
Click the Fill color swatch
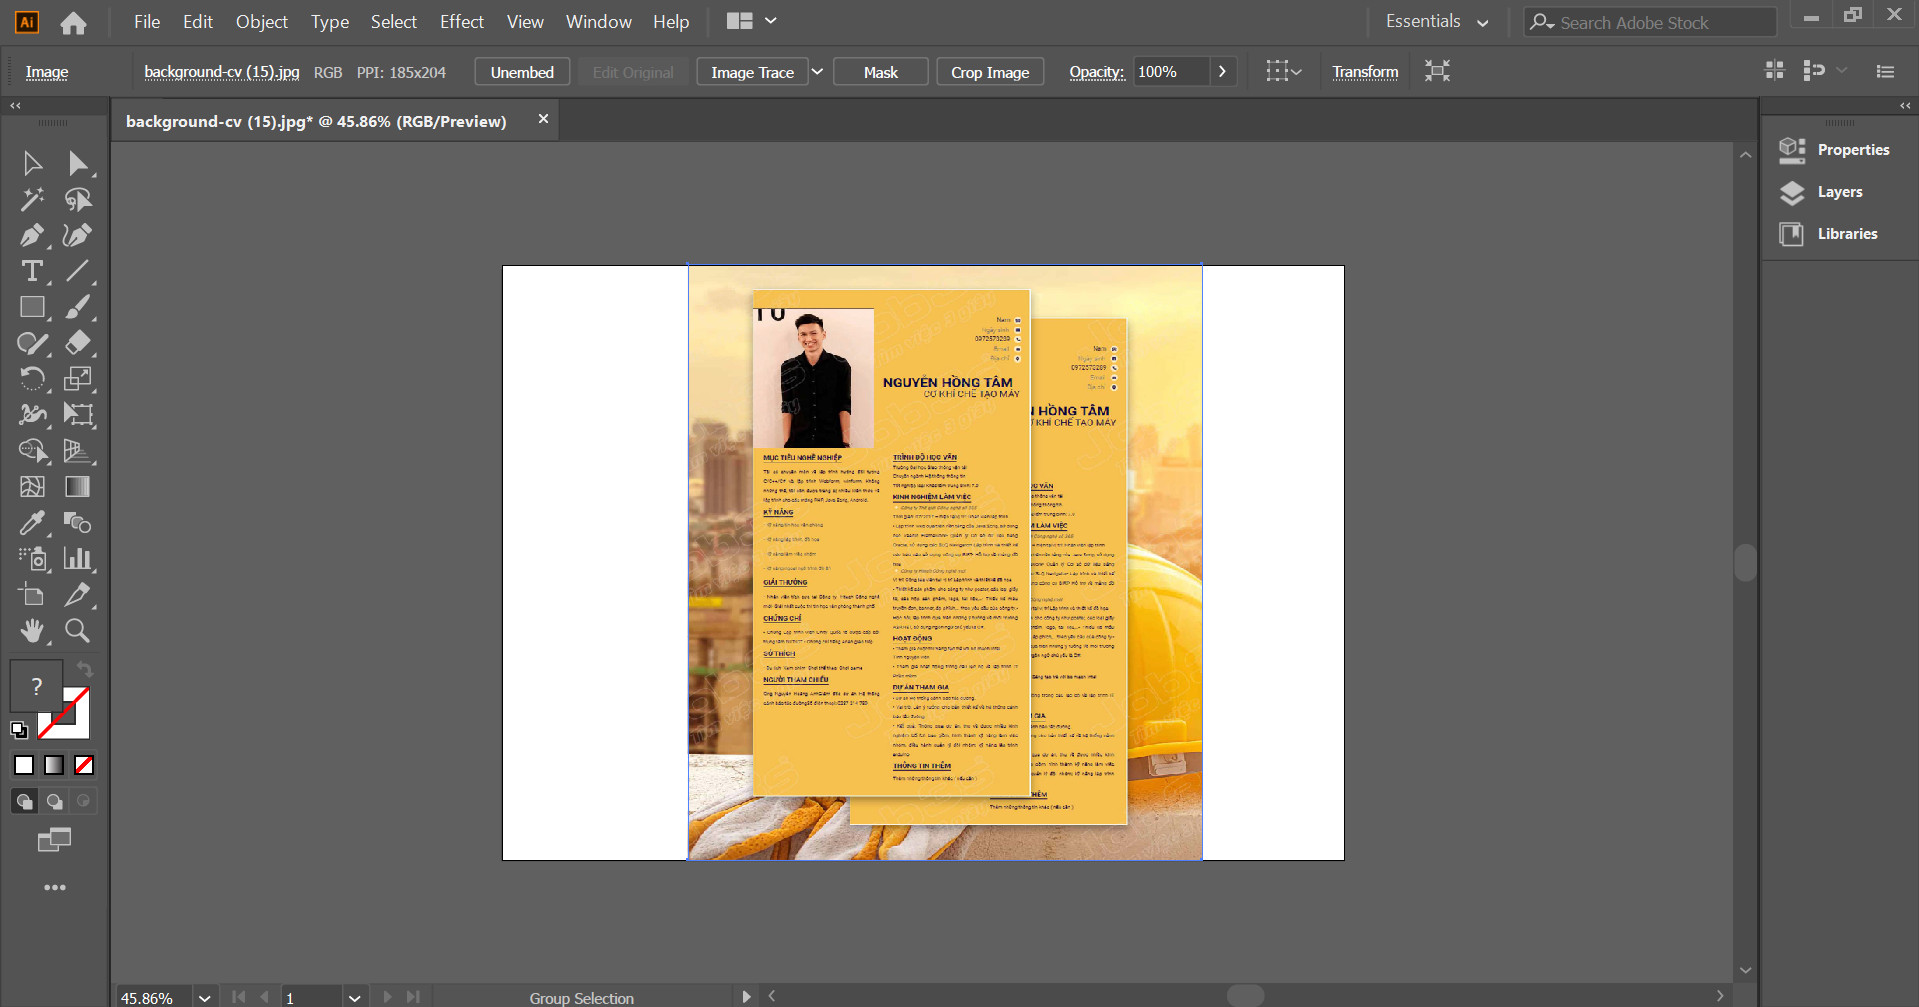[x=36, y=685]
